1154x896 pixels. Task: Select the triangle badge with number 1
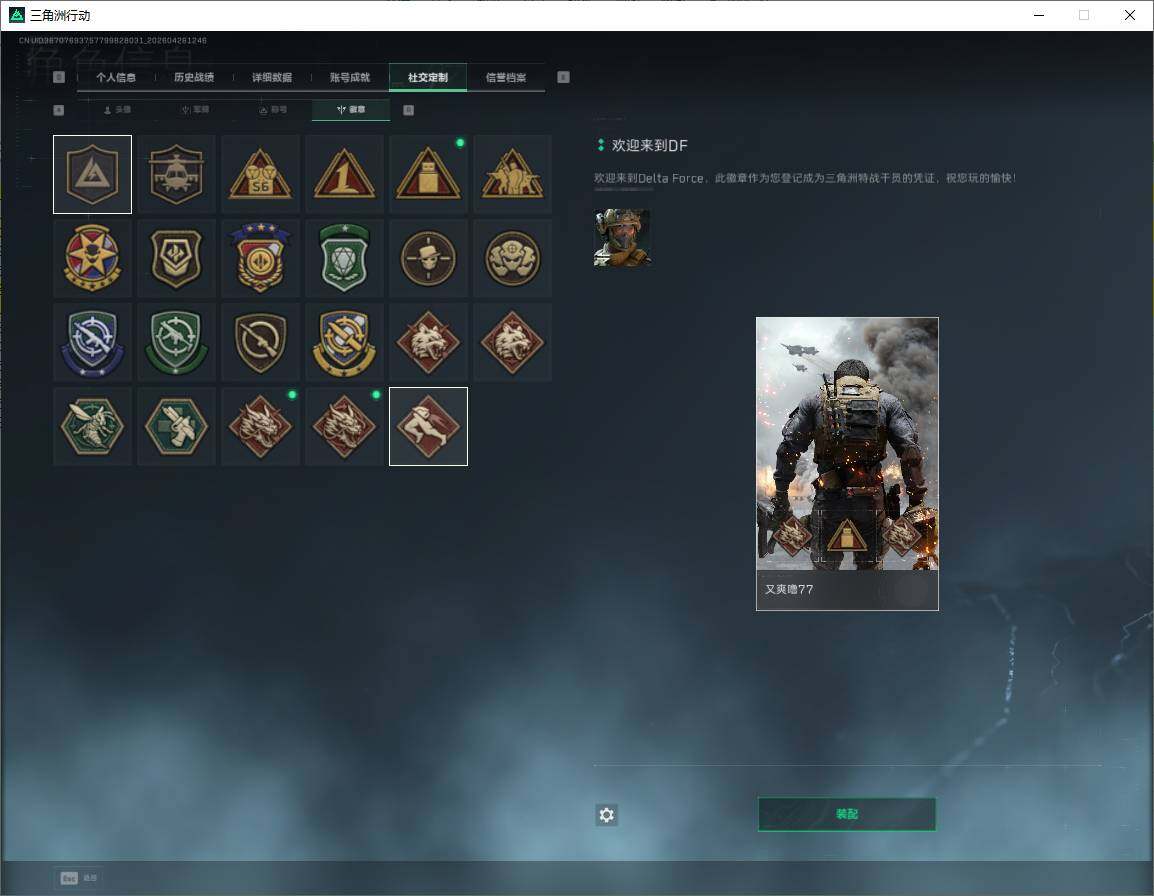point(344,174)
